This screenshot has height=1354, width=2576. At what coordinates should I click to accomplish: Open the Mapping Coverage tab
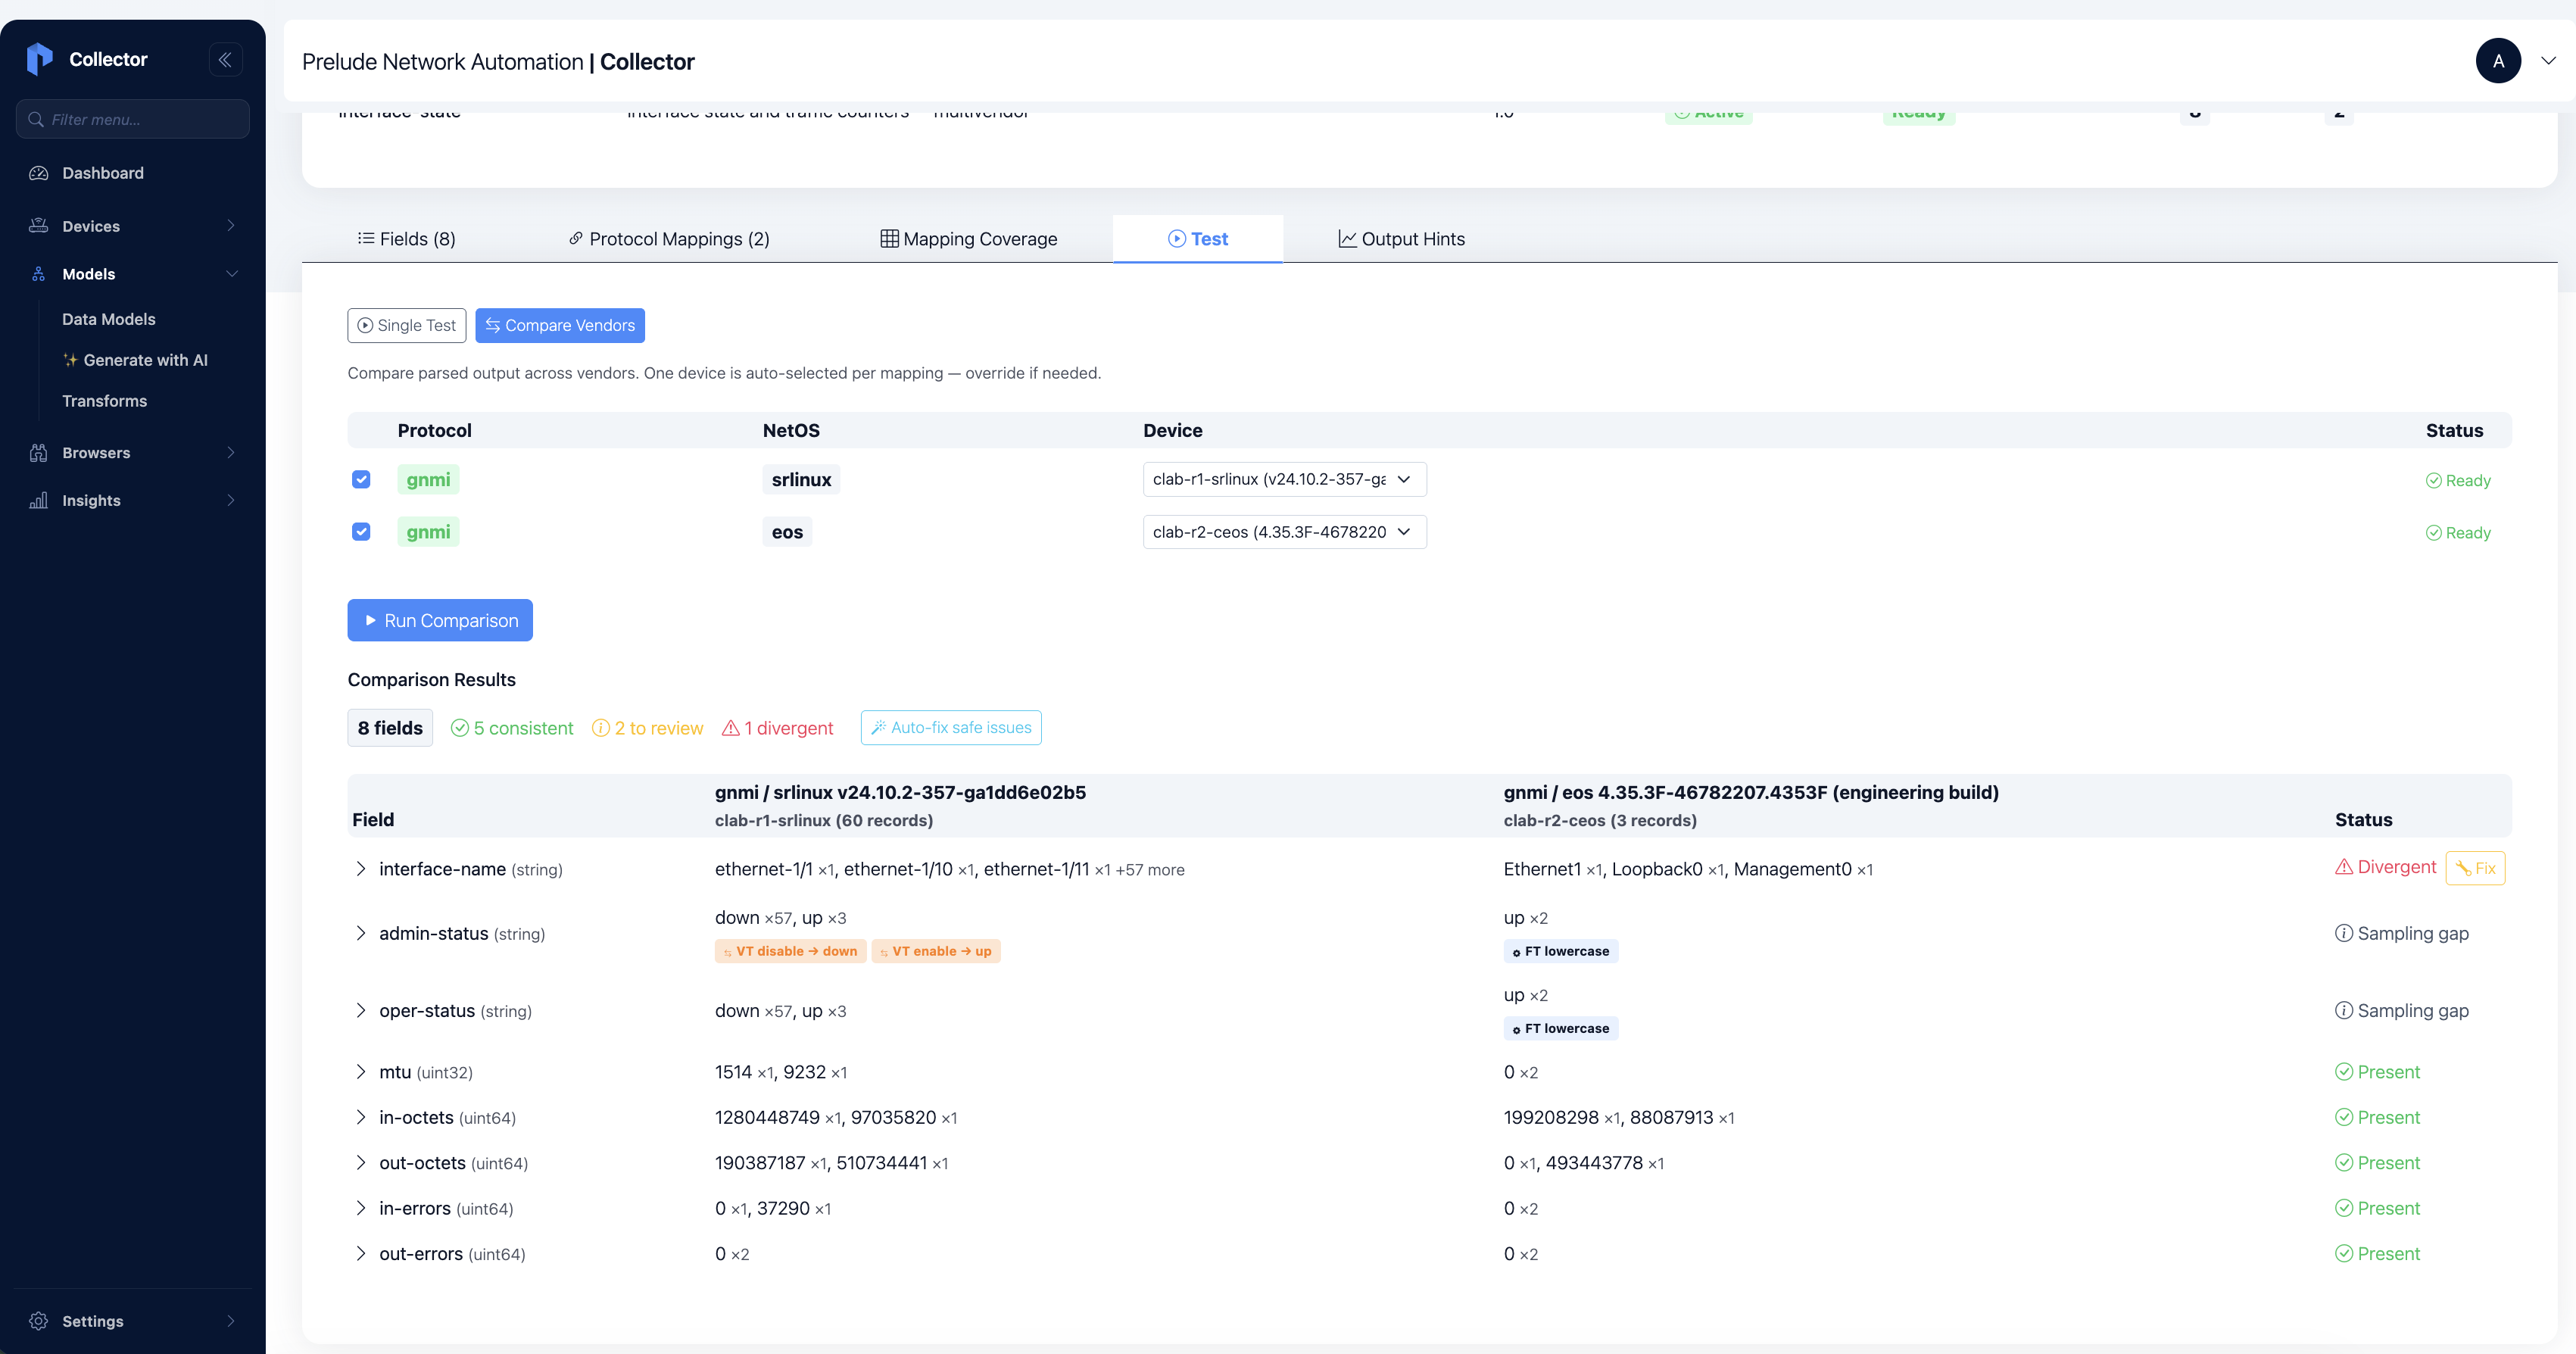968,239
